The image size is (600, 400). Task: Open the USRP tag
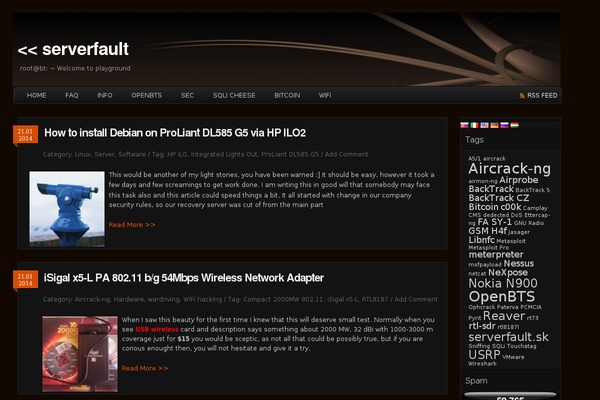(x=484, y=355)
